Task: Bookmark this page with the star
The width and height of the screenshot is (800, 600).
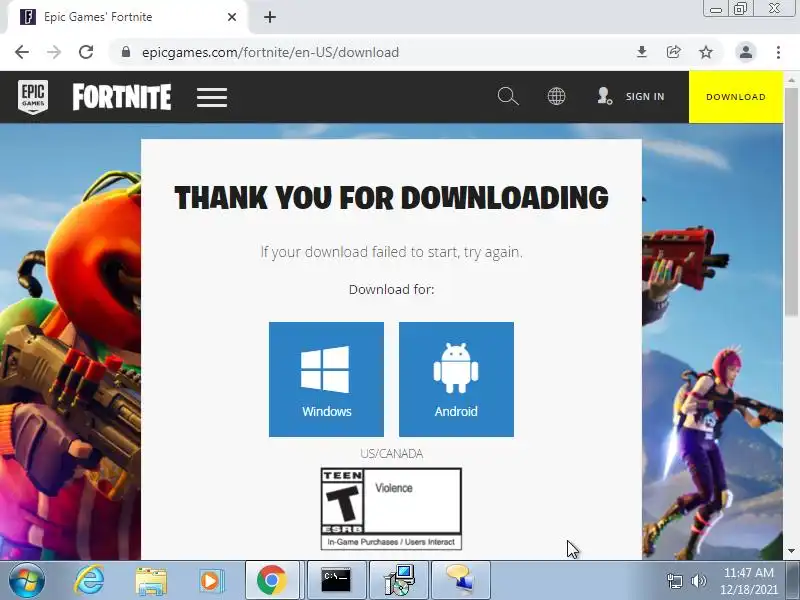Action: (706, 52)
